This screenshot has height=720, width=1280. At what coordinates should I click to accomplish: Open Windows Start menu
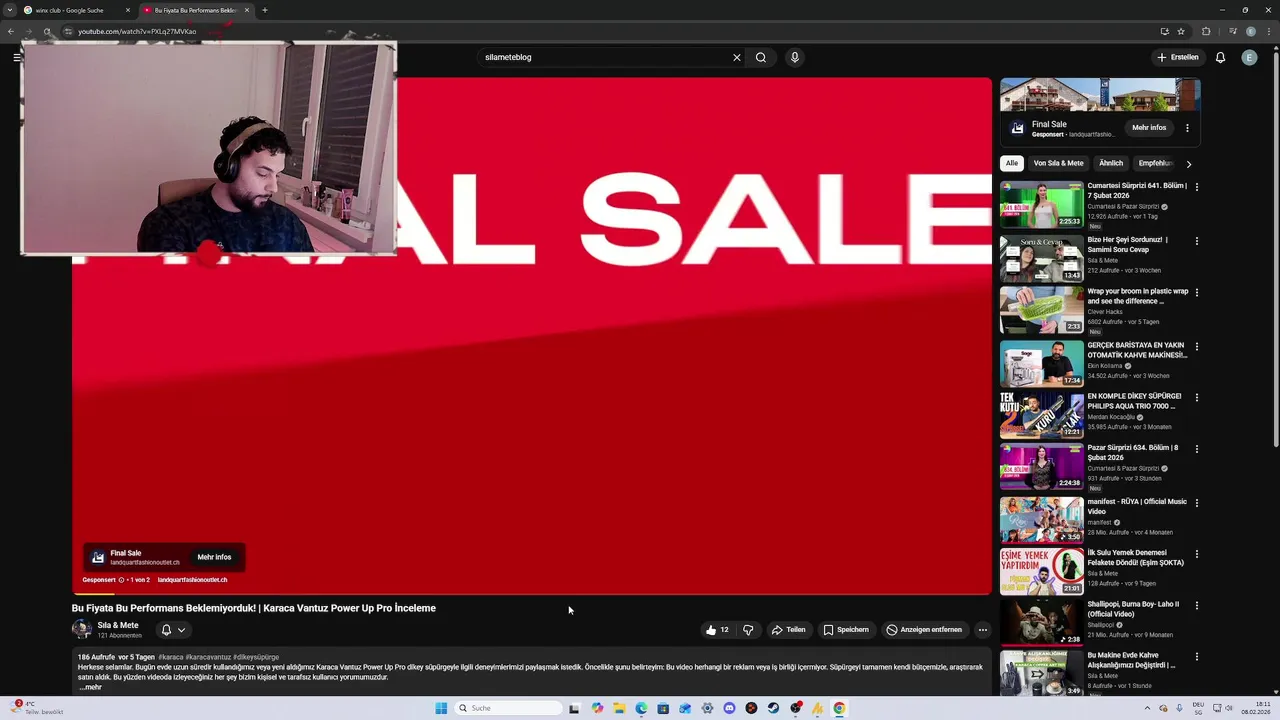(441, 708)
